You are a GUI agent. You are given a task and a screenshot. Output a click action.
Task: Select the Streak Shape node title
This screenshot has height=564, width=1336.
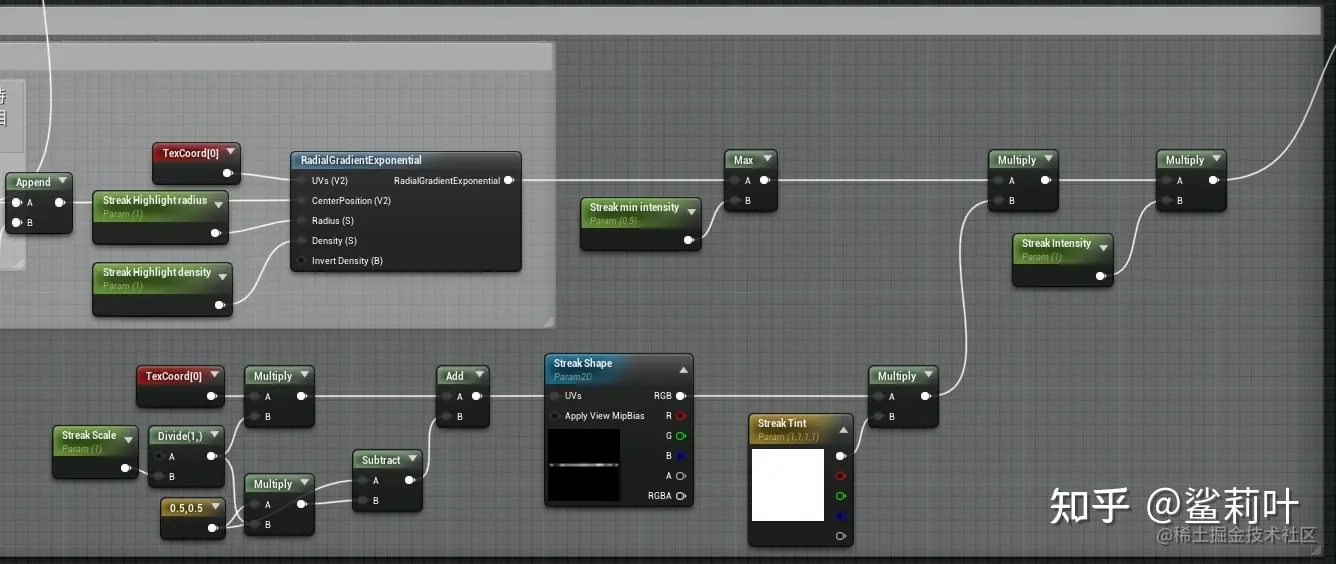click(x=583, y=363)
